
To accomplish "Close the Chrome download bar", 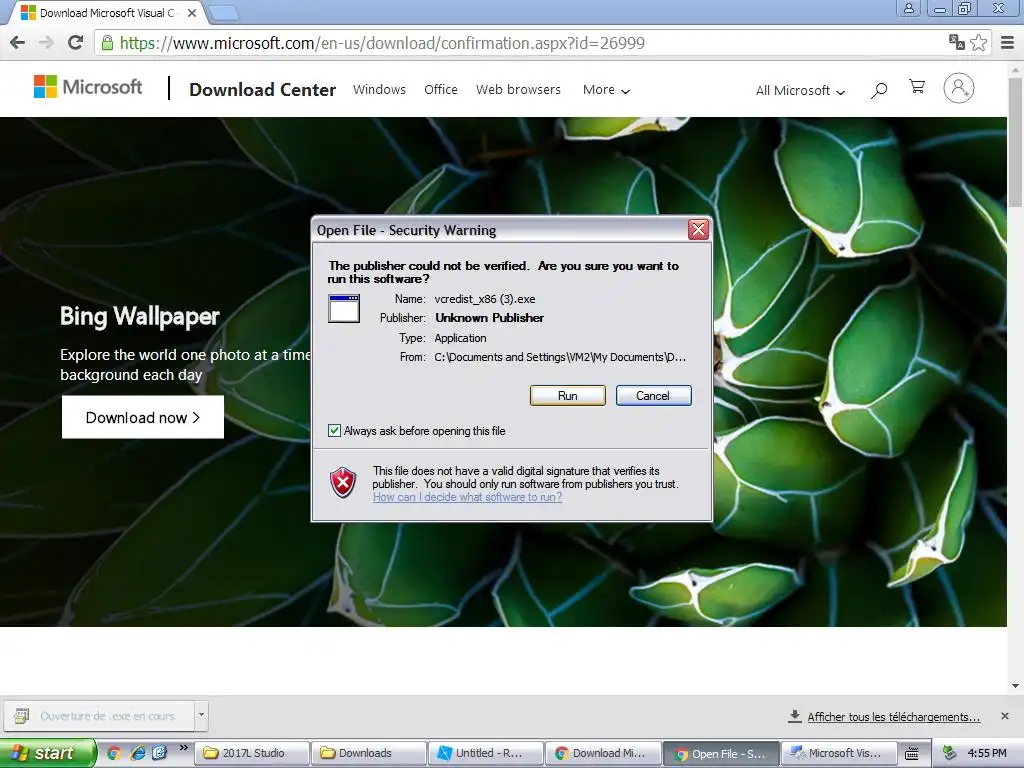I will tap(1005, 716).
